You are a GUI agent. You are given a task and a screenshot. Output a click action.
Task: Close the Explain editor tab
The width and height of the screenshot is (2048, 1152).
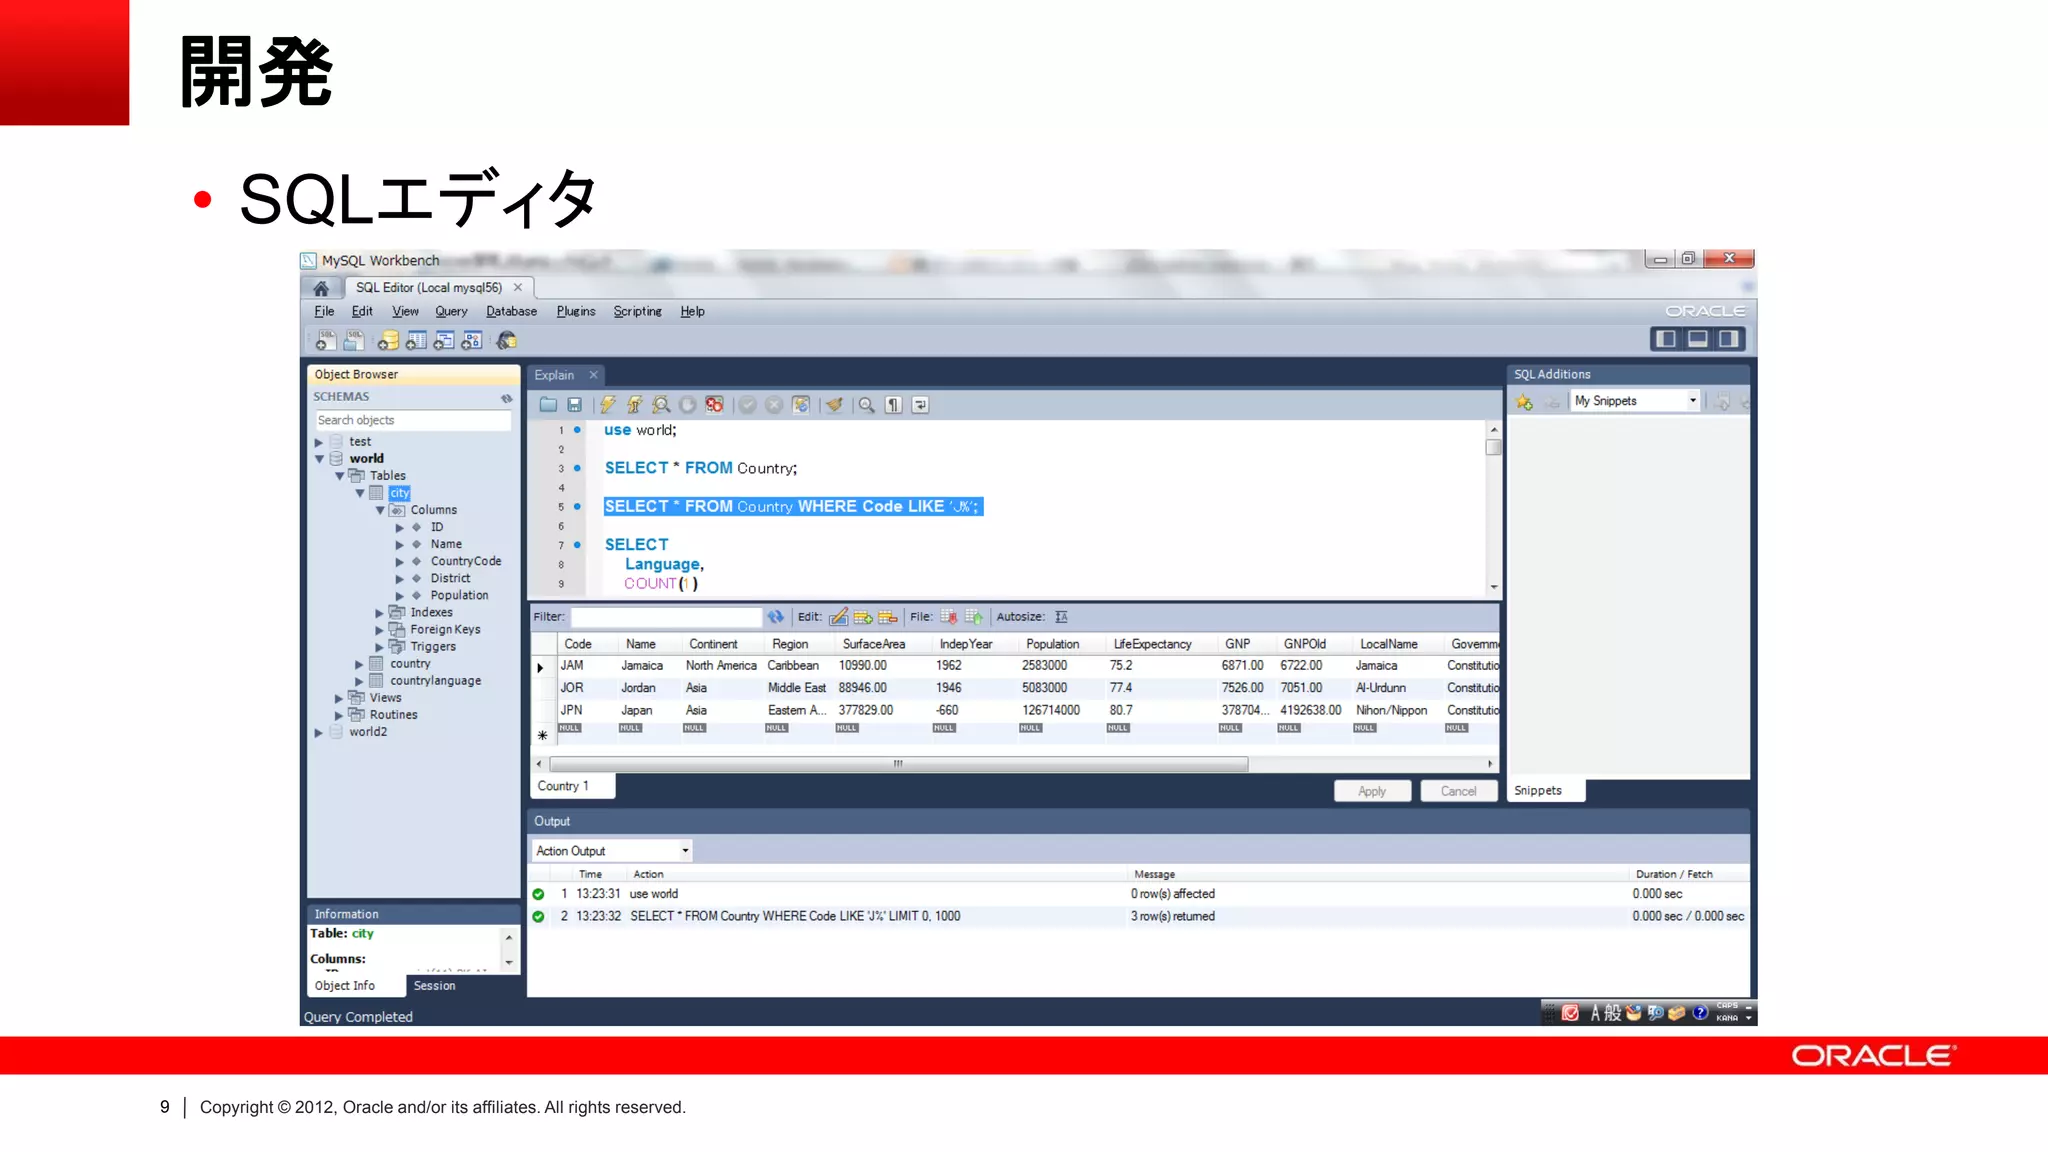click(x=594, y=375)
